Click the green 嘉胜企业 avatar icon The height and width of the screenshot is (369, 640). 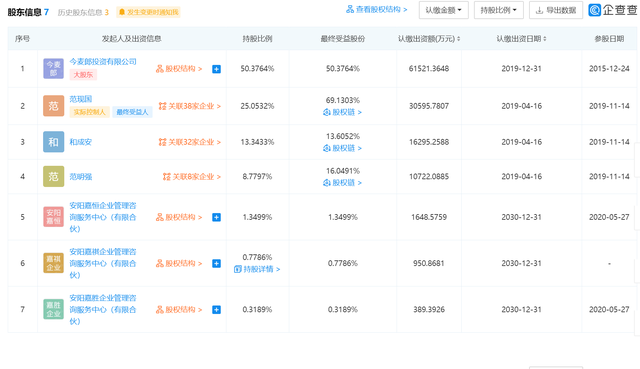(x=53, y=309)
